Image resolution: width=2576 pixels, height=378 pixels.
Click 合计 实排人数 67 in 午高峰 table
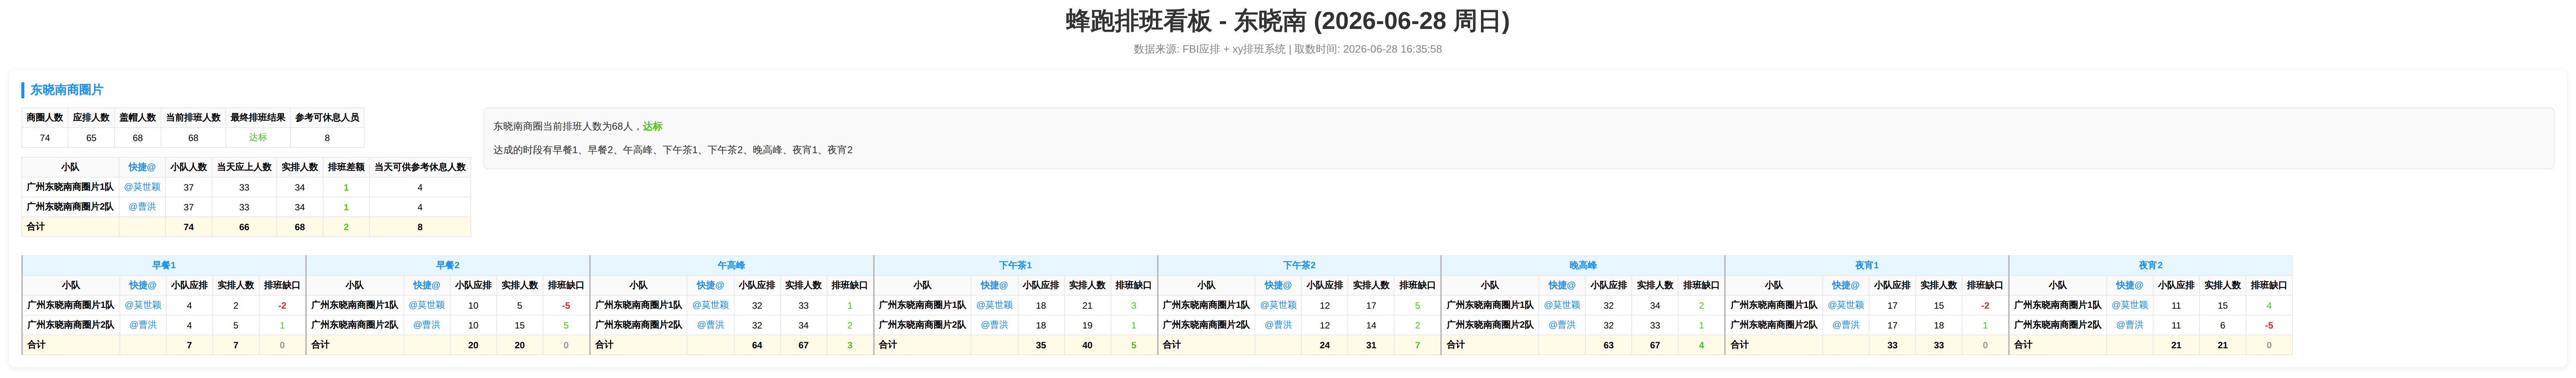coord(803,345)
